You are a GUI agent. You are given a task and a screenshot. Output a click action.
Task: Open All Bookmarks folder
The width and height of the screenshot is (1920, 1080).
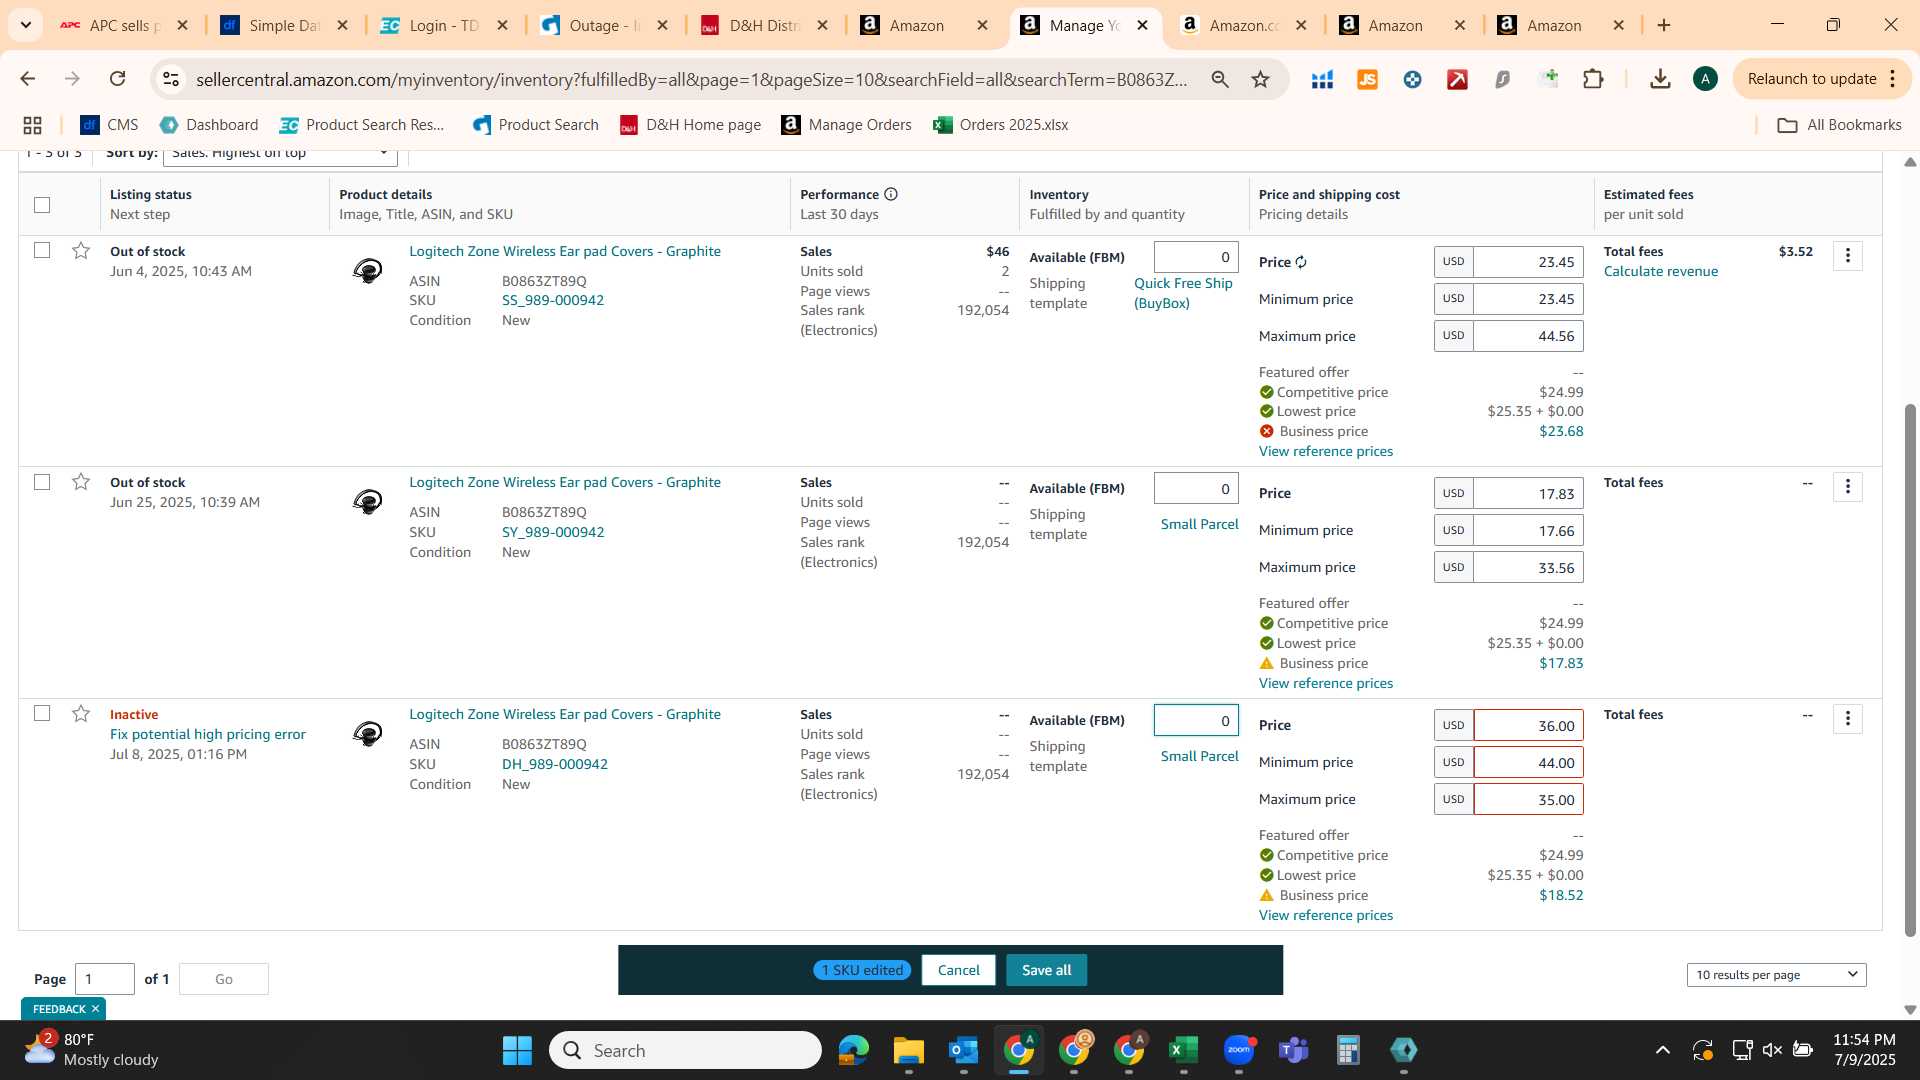(1839, 125)
